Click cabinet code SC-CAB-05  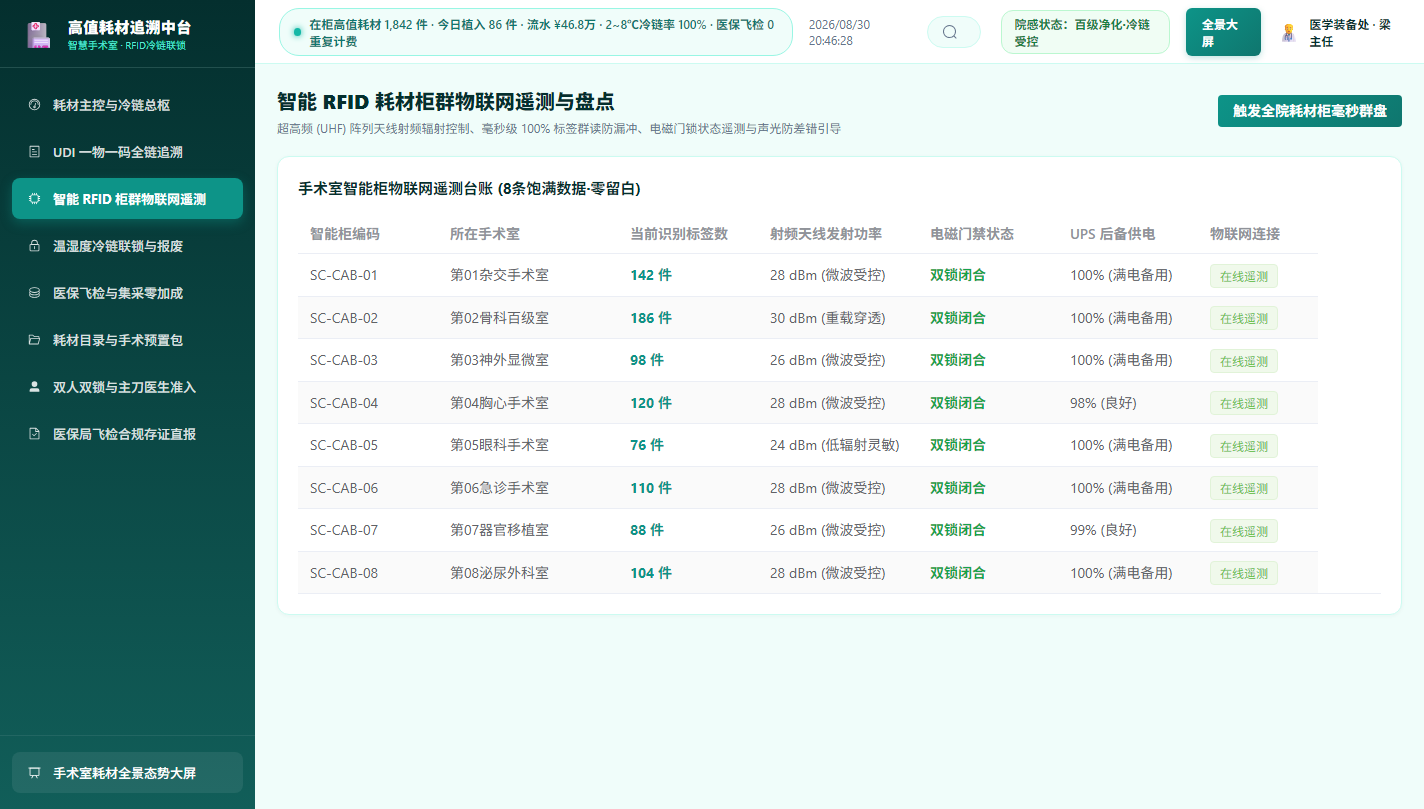pyautogui.click(x=344, y=445)
